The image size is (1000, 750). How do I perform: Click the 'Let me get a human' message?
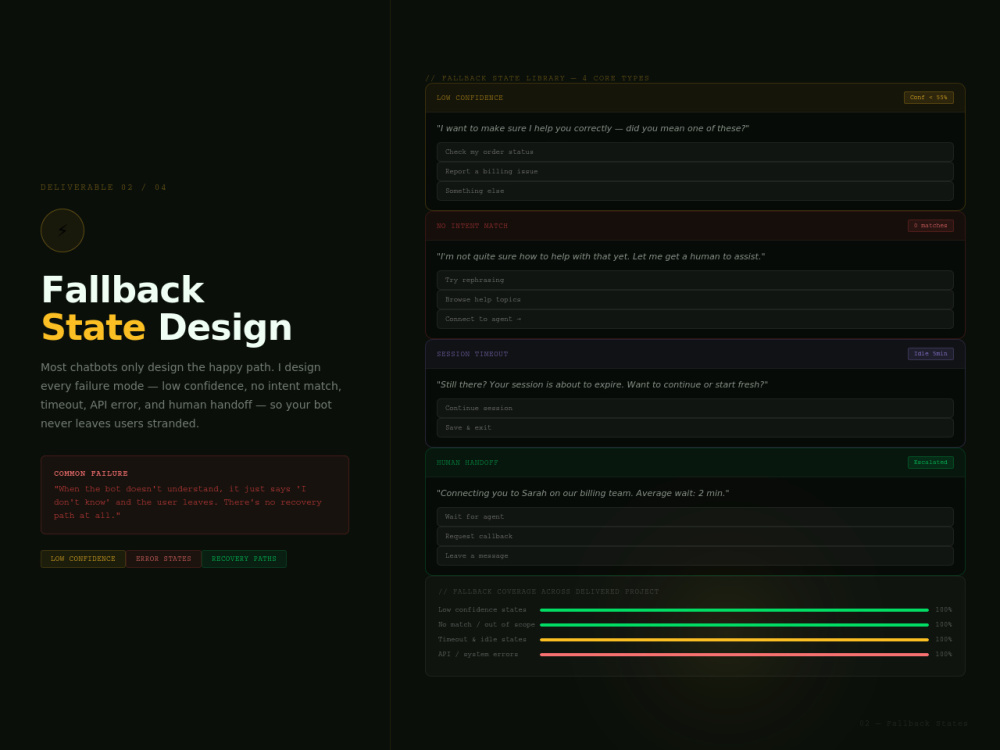[601, 256]
